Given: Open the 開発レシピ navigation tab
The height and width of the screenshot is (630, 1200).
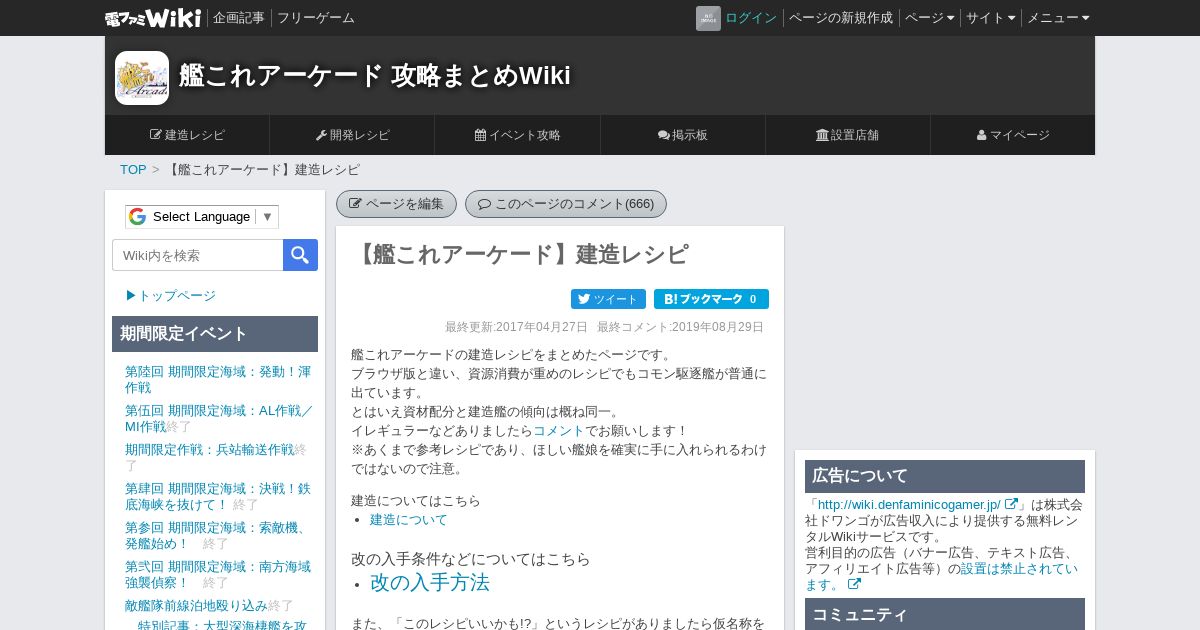Looking at the screenshot, I should tap(352, 135).
